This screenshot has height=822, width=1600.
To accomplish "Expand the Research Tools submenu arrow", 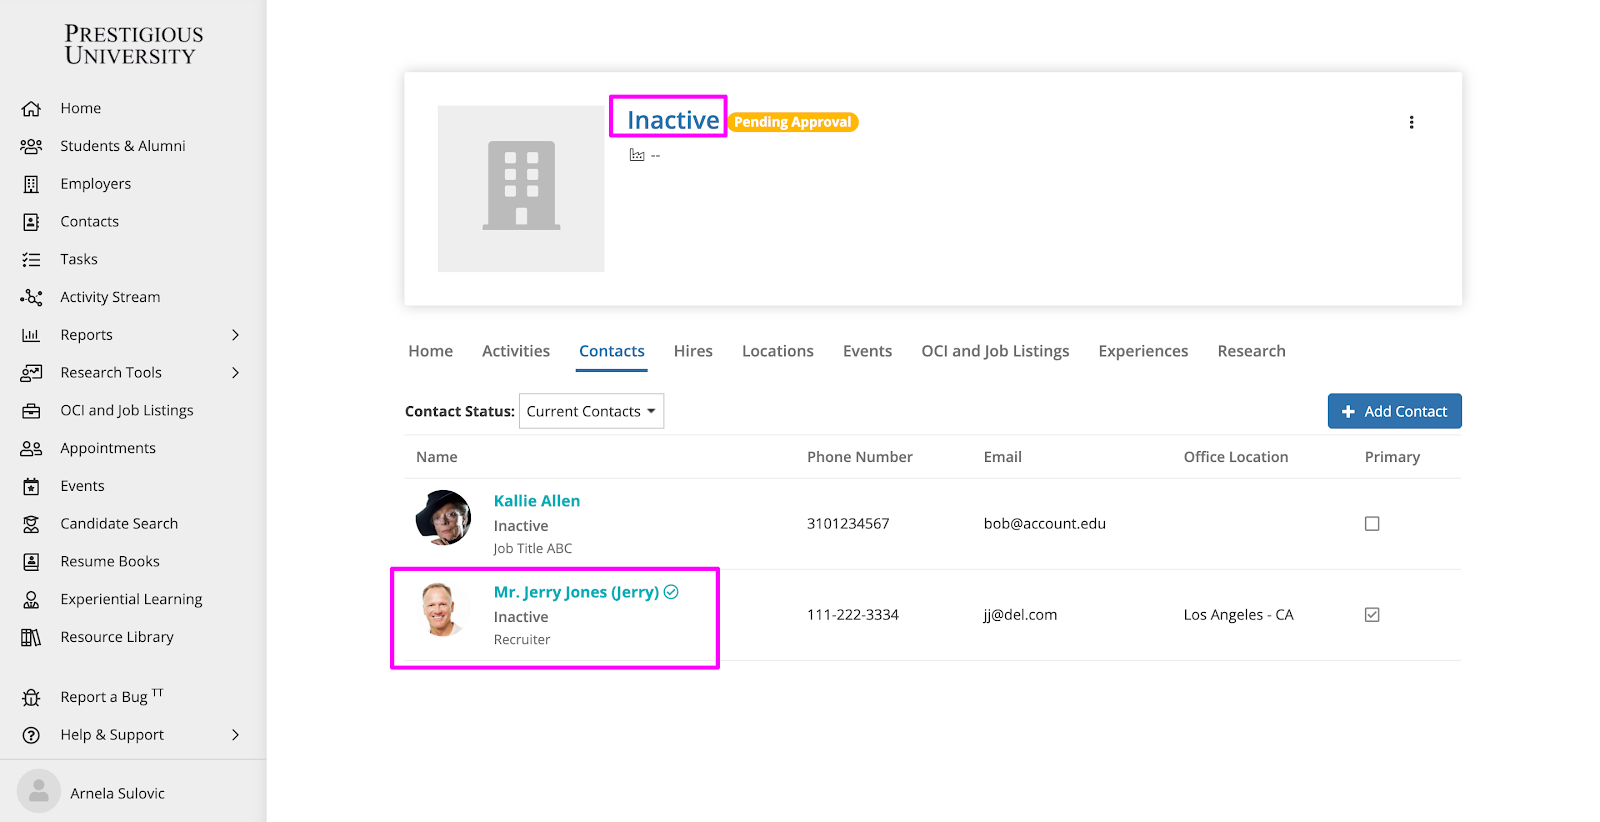I will 235,373.
